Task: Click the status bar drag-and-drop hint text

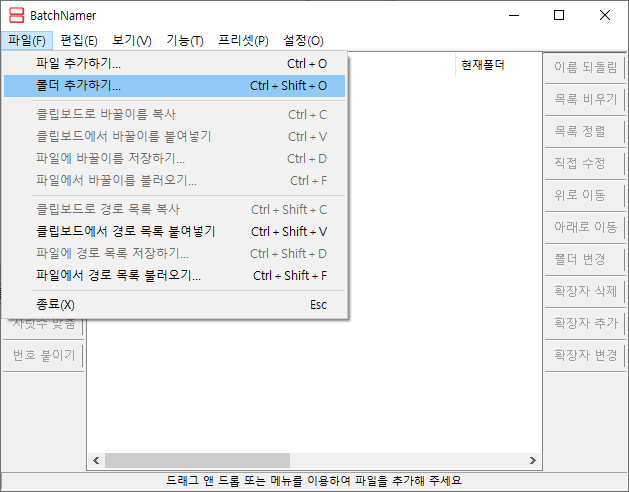Action: 314,481
